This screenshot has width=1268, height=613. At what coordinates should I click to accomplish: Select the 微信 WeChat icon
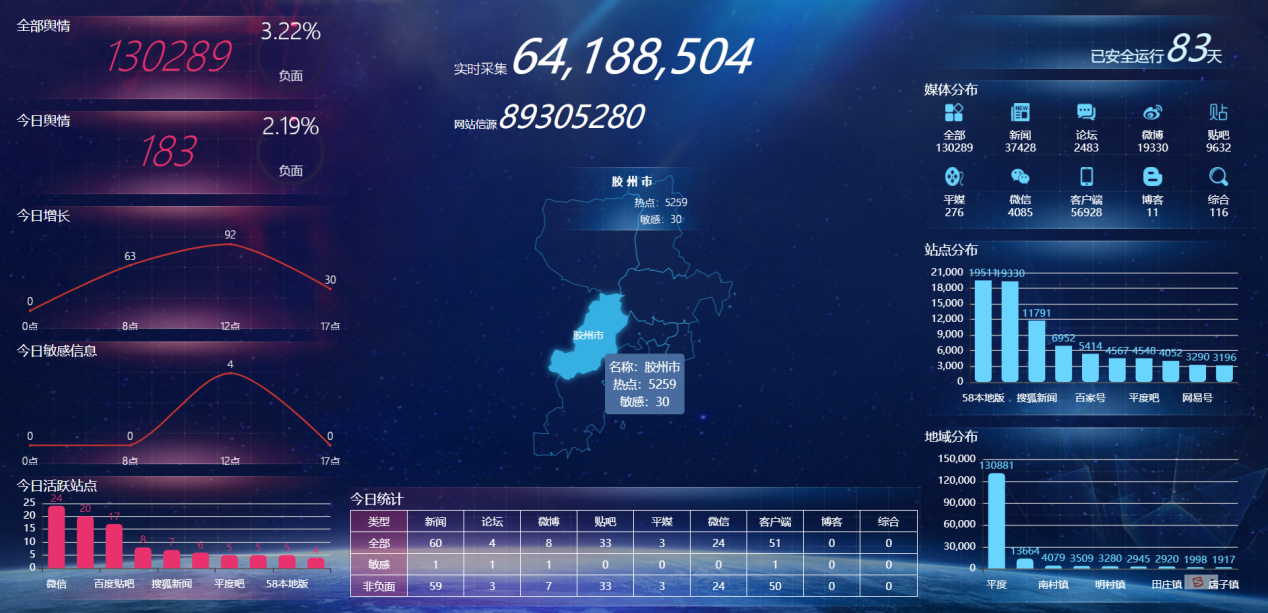pos(1020,177)
